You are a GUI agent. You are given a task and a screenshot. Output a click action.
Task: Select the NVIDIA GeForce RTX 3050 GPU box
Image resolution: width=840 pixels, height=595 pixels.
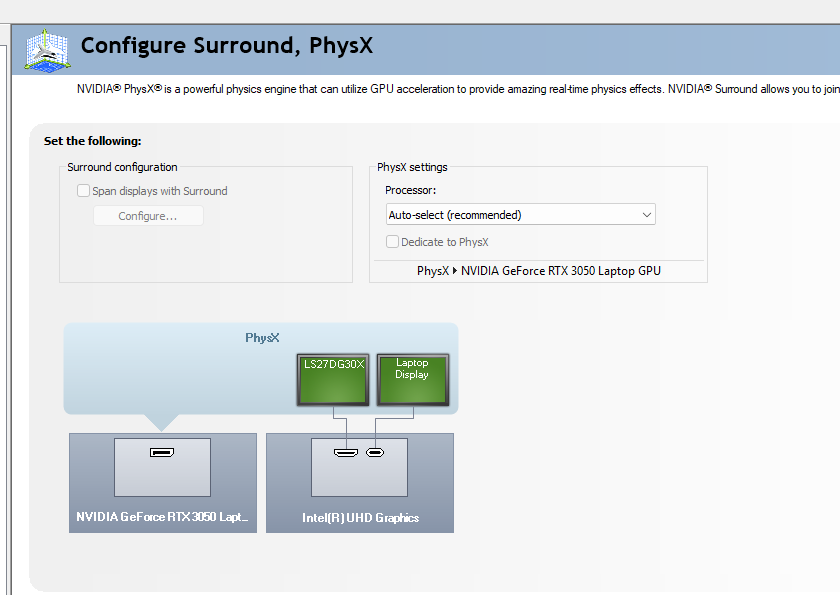click(163, 483)
